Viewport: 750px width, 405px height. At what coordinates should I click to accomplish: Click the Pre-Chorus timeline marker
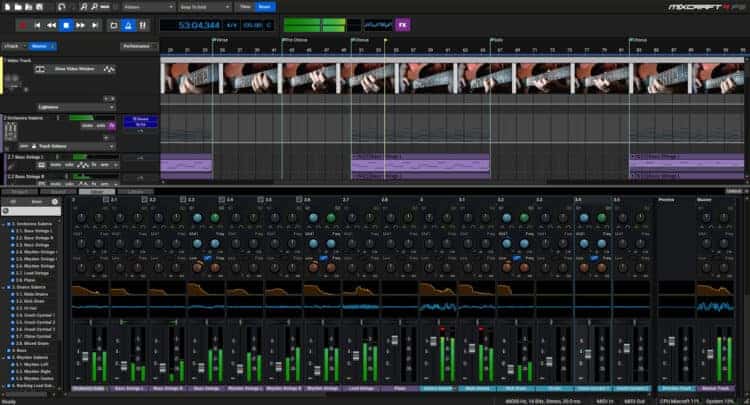coord(295,40)
